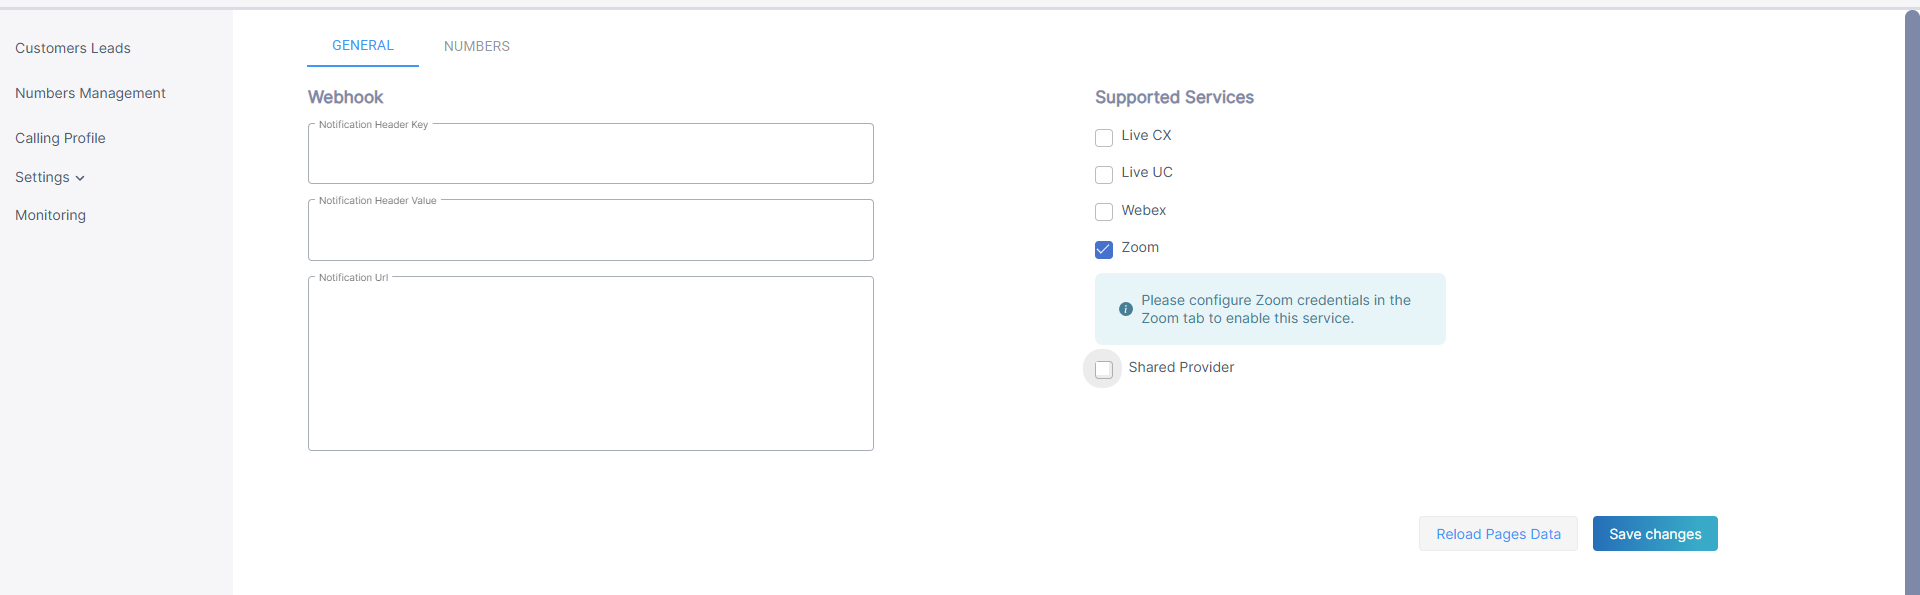1920x595 pixels.
Task: Click into the Notification Header Value field
Action: tap(590, 232)
